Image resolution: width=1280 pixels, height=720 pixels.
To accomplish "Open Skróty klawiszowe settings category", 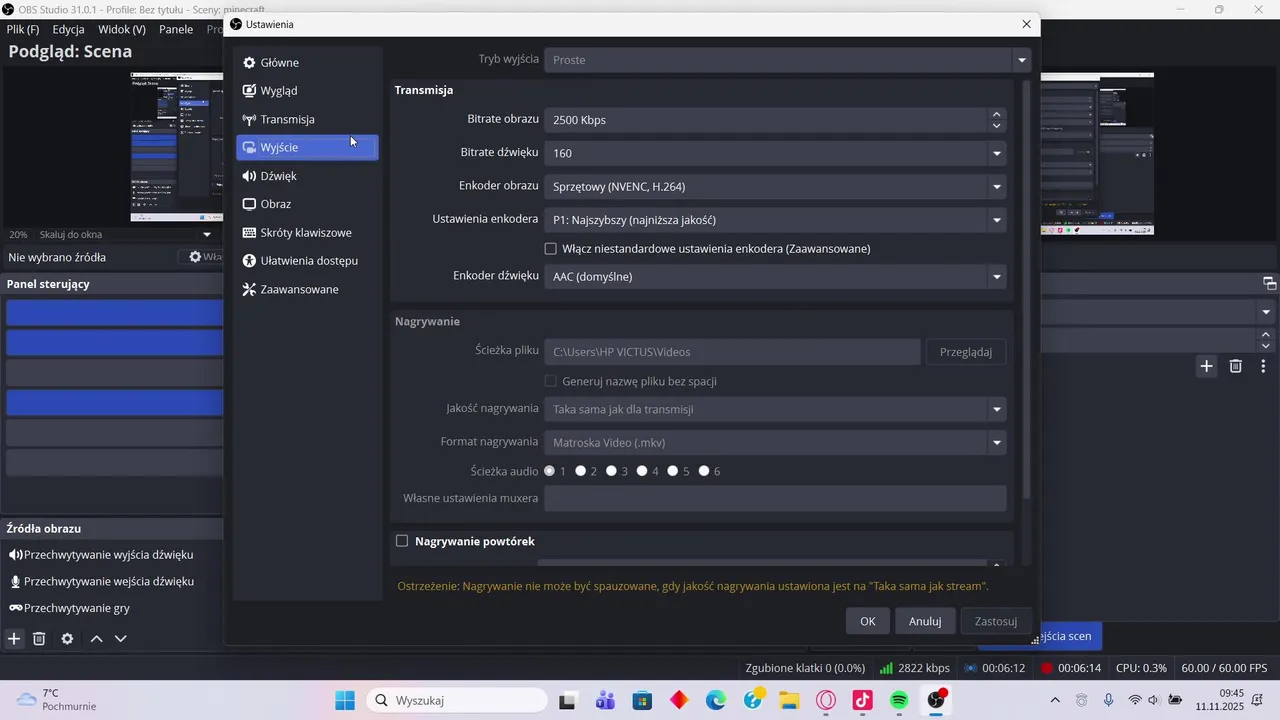I will [307, 233].
